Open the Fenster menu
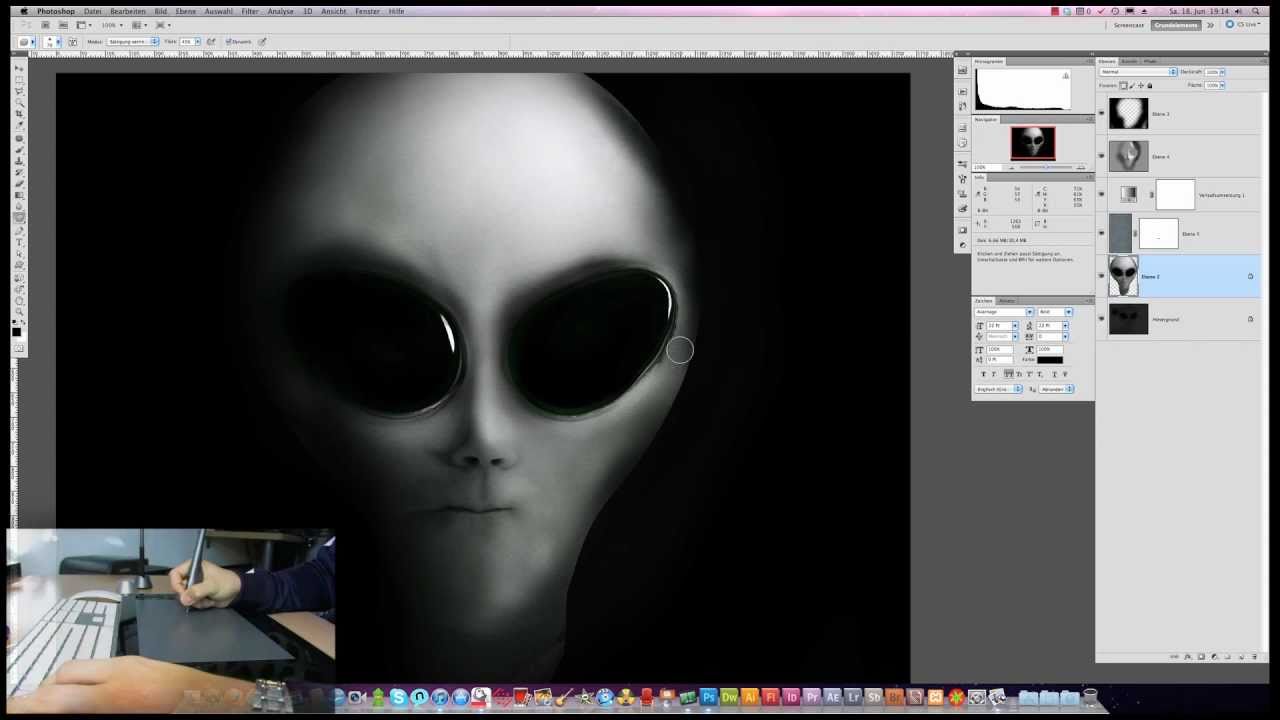1280x720 pixels. [367, 11]
